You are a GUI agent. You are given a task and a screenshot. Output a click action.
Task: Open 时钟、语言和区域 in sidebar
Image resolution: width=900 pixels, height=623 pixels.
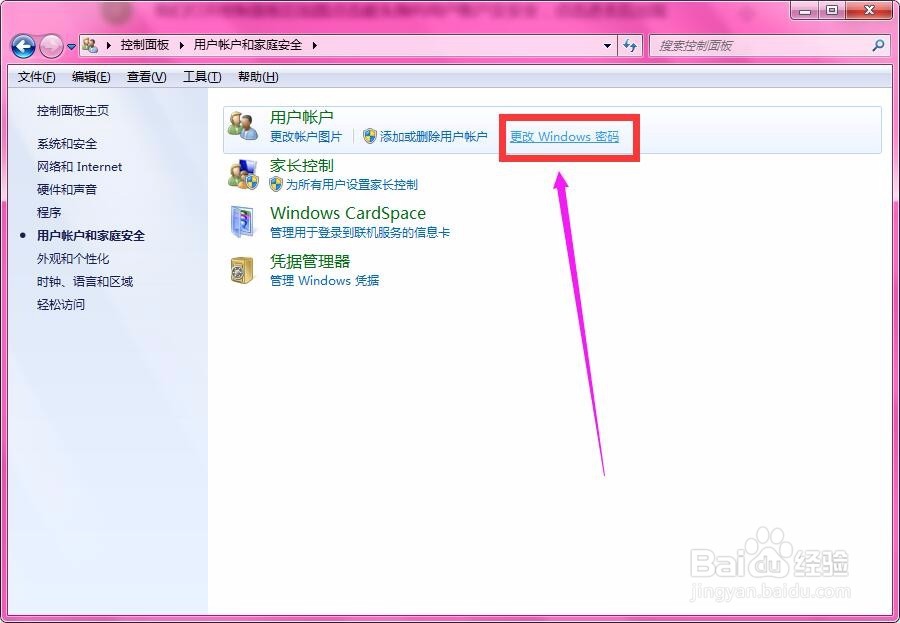tap(85, 281)
